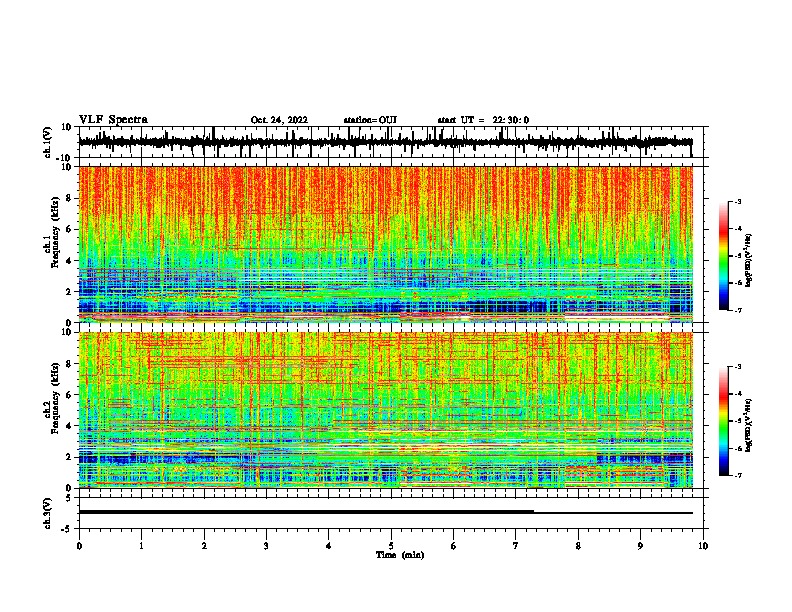Click inside the ch.2 frequency spectrogram

[x=385, y=410]
